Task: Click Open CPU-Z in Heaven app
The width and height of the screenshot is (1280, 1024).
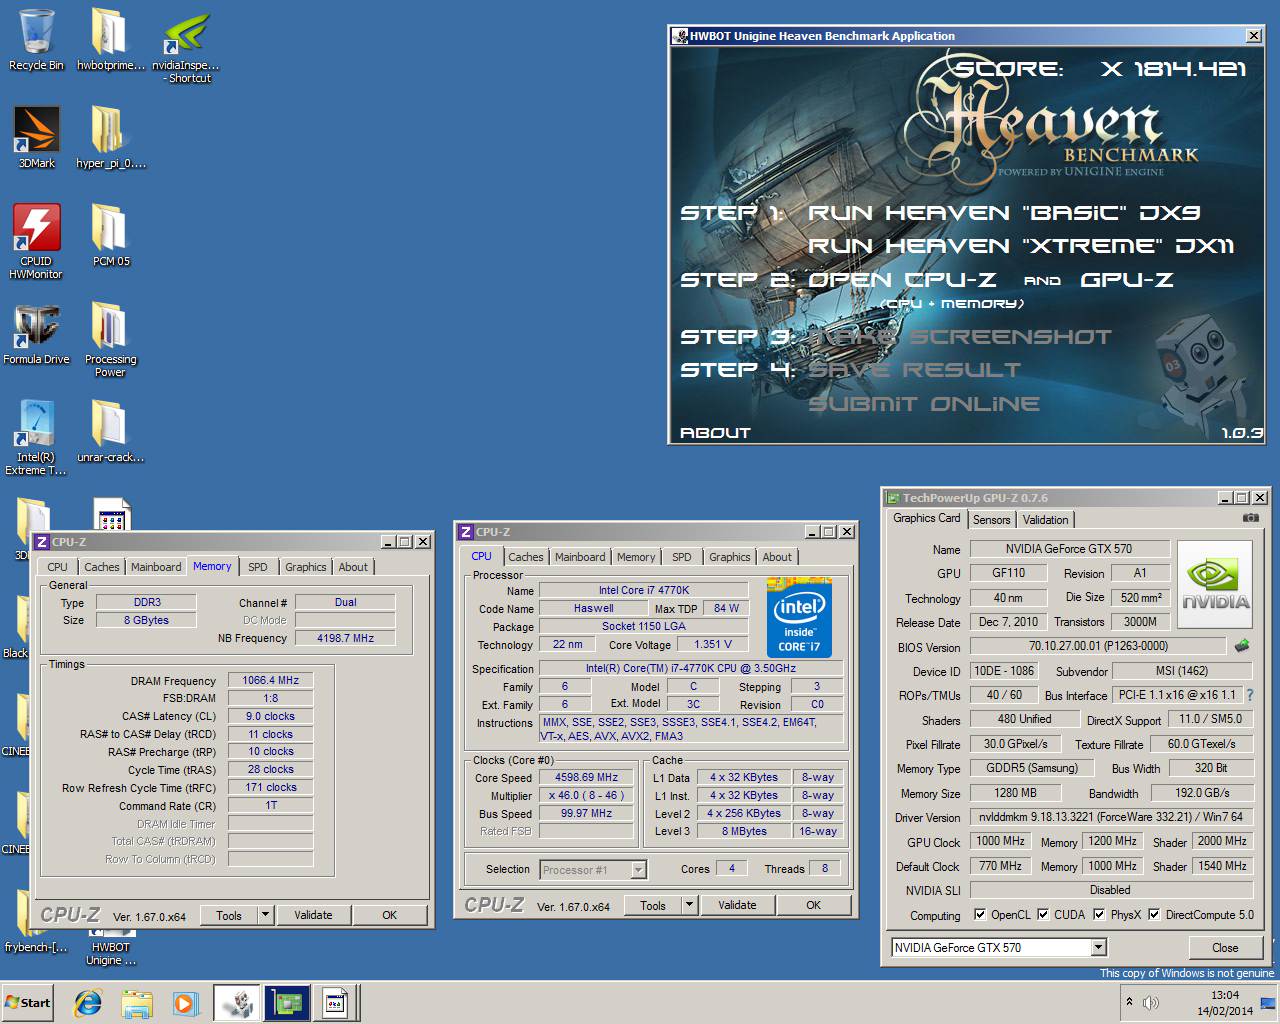Action: click(x=900, y=279)
